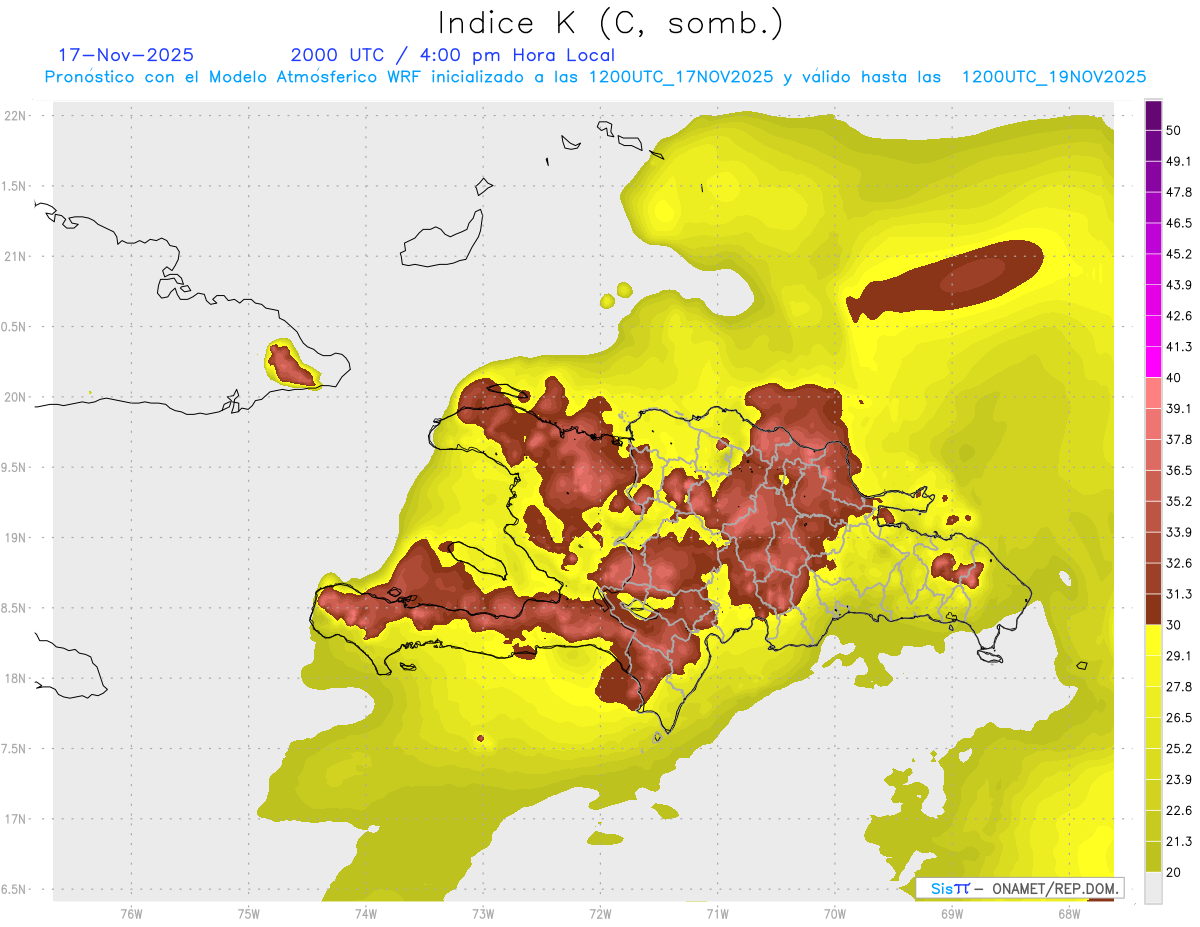The width and height of the screenshot is (1200, 927).
Task: Click the elongated brown patch northeast of Hispaniola
Action: pyautogui.click(x=945, y=280)
